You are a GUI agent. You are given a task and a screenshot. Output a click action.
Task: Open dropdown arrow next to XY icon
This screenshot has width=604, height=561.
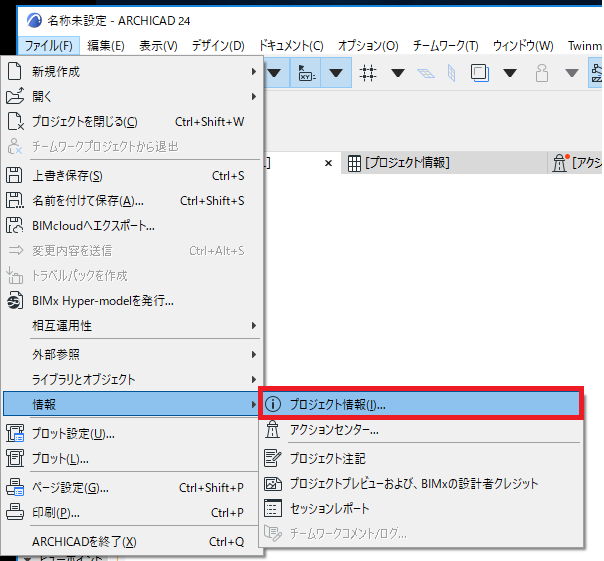[336, 72]
